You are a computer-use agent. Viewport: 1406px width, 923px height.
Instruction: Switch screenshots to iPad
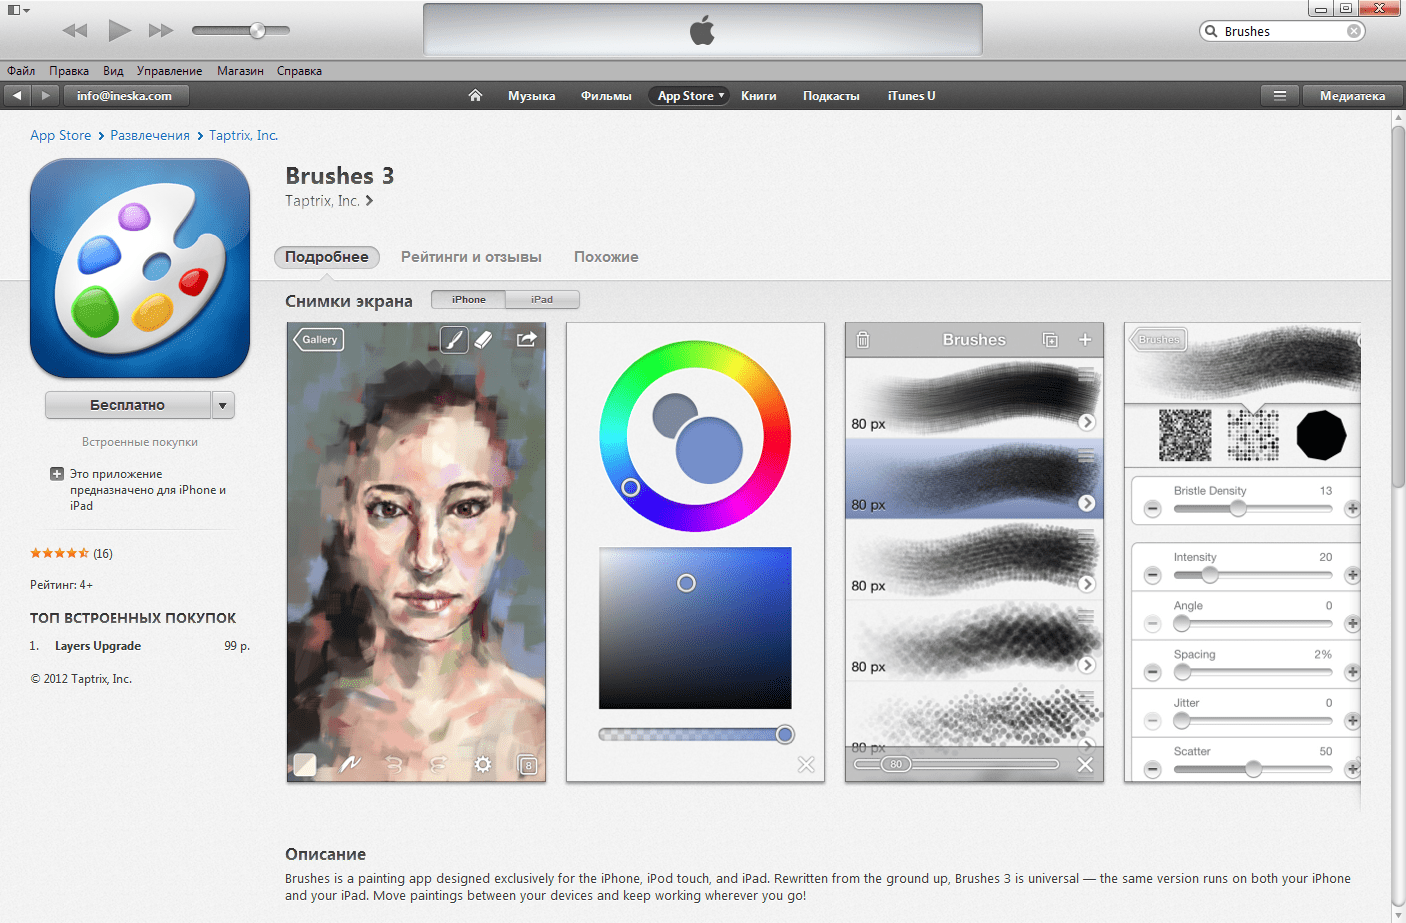(x=542, y=299)
